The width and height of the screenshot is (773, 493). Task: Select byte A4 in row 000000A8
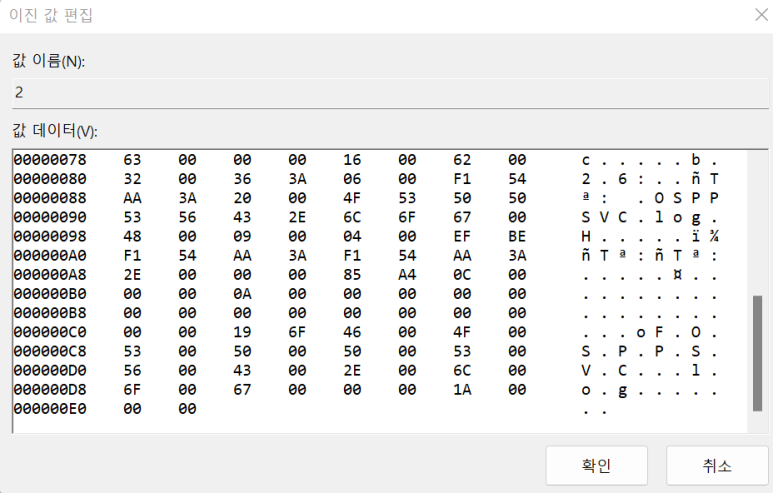(x=407, y=275)
